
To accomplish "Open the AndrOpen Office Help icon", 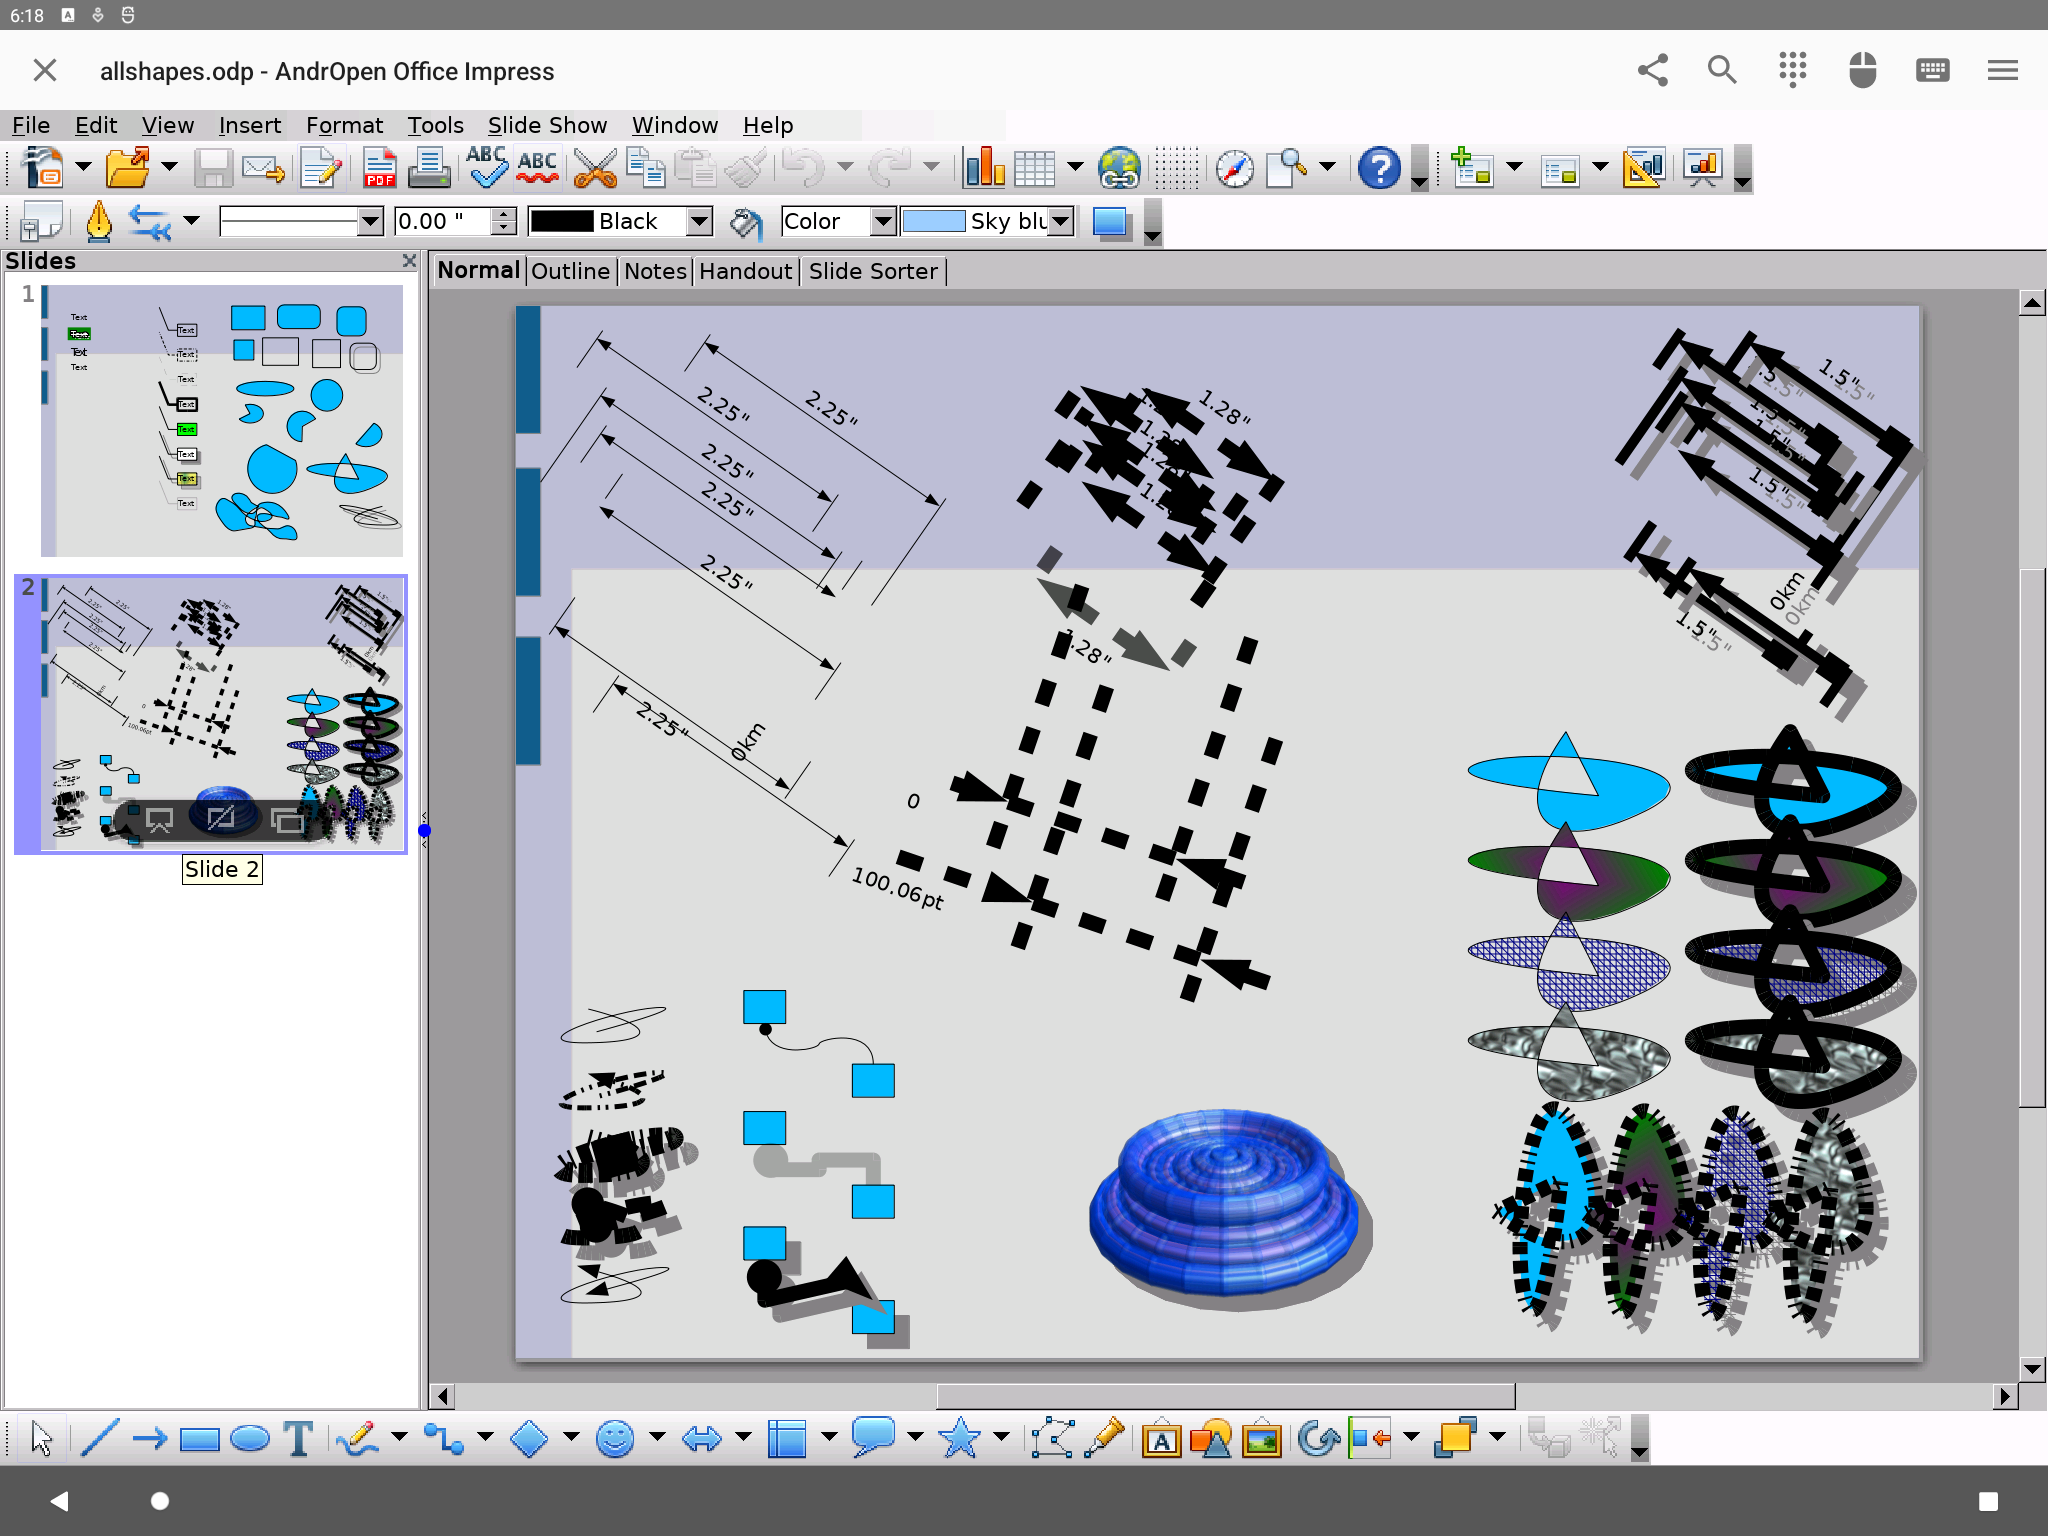I will click(1379, 168).
